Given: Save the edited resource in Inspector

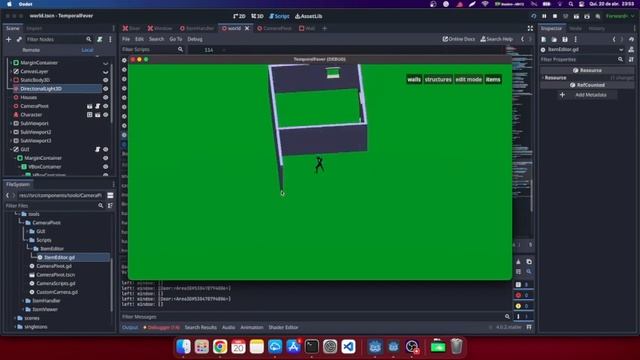Looking at the screenshot, I should point(565,40).
